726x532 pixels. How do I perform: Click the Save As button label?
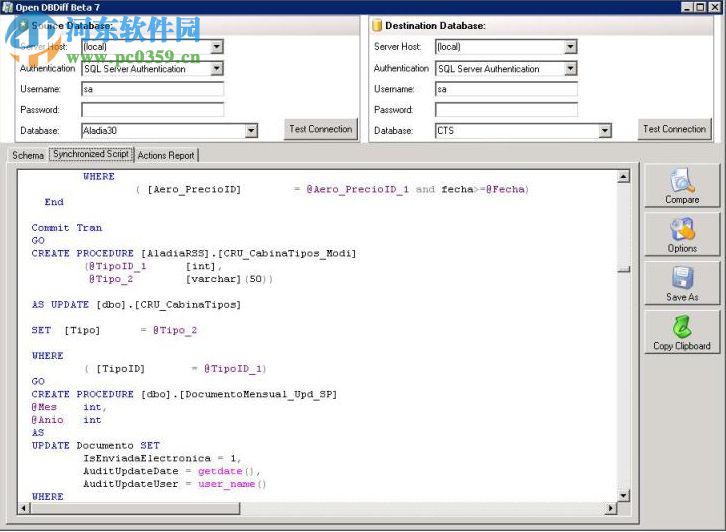682,297
